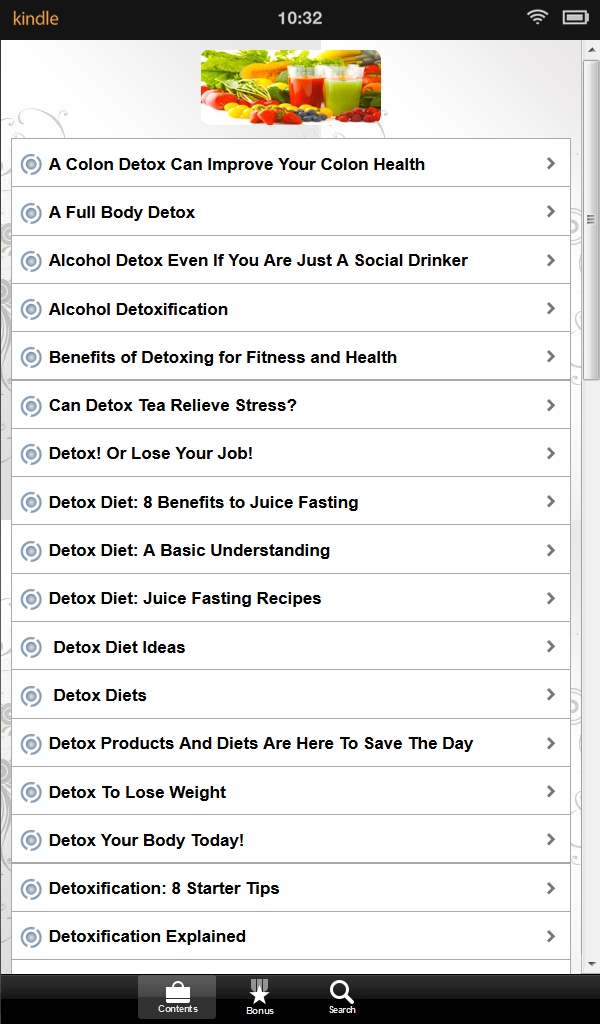Expand chevron for Detox Your Body Today
The width and height of the screenshot is (600, 1024).
point(550,839)
